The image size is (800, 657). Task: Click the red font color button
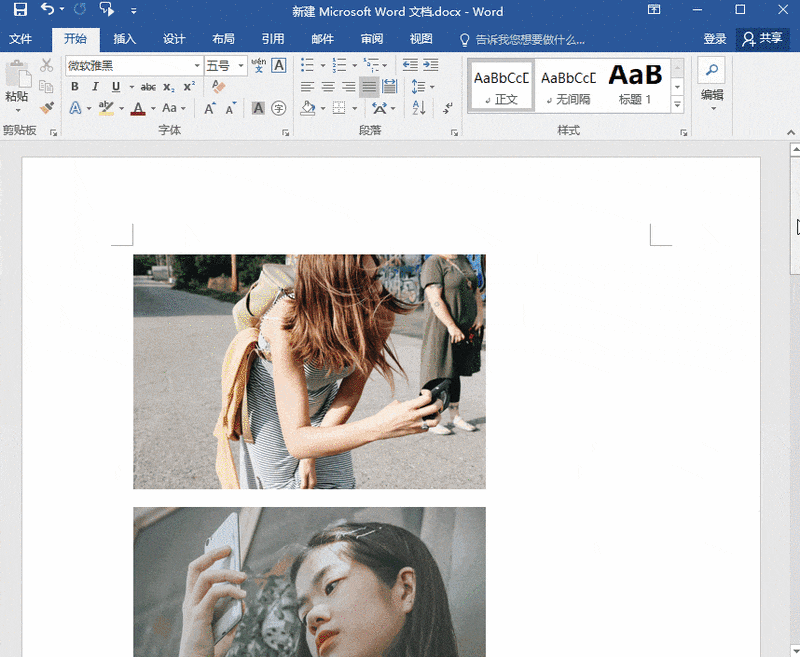[138, 108]
